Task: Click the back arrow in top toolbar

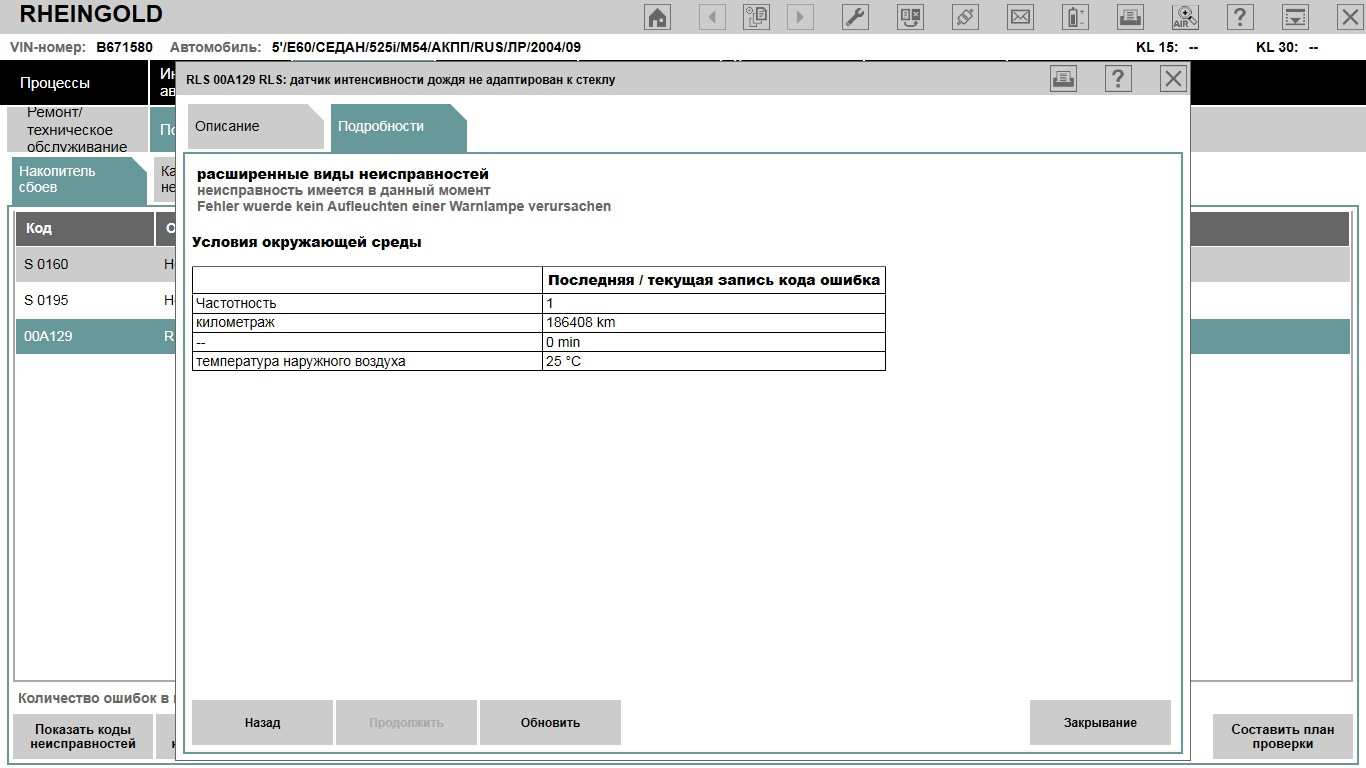Action: 712,17
